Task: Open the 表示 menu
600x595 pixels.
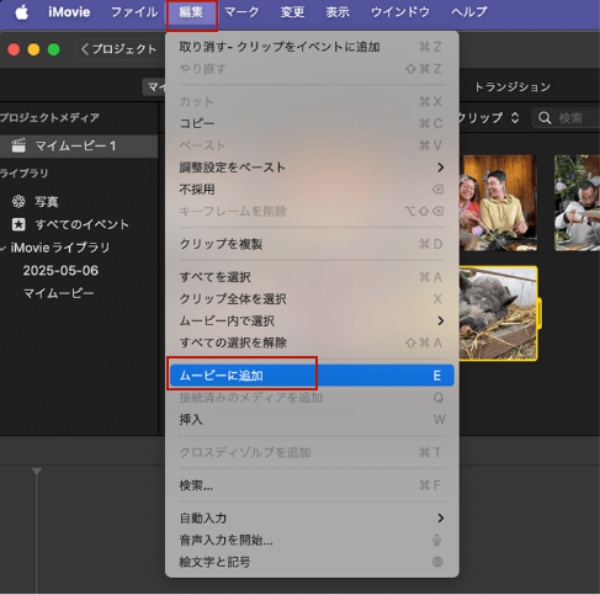Action: (338, 12)
